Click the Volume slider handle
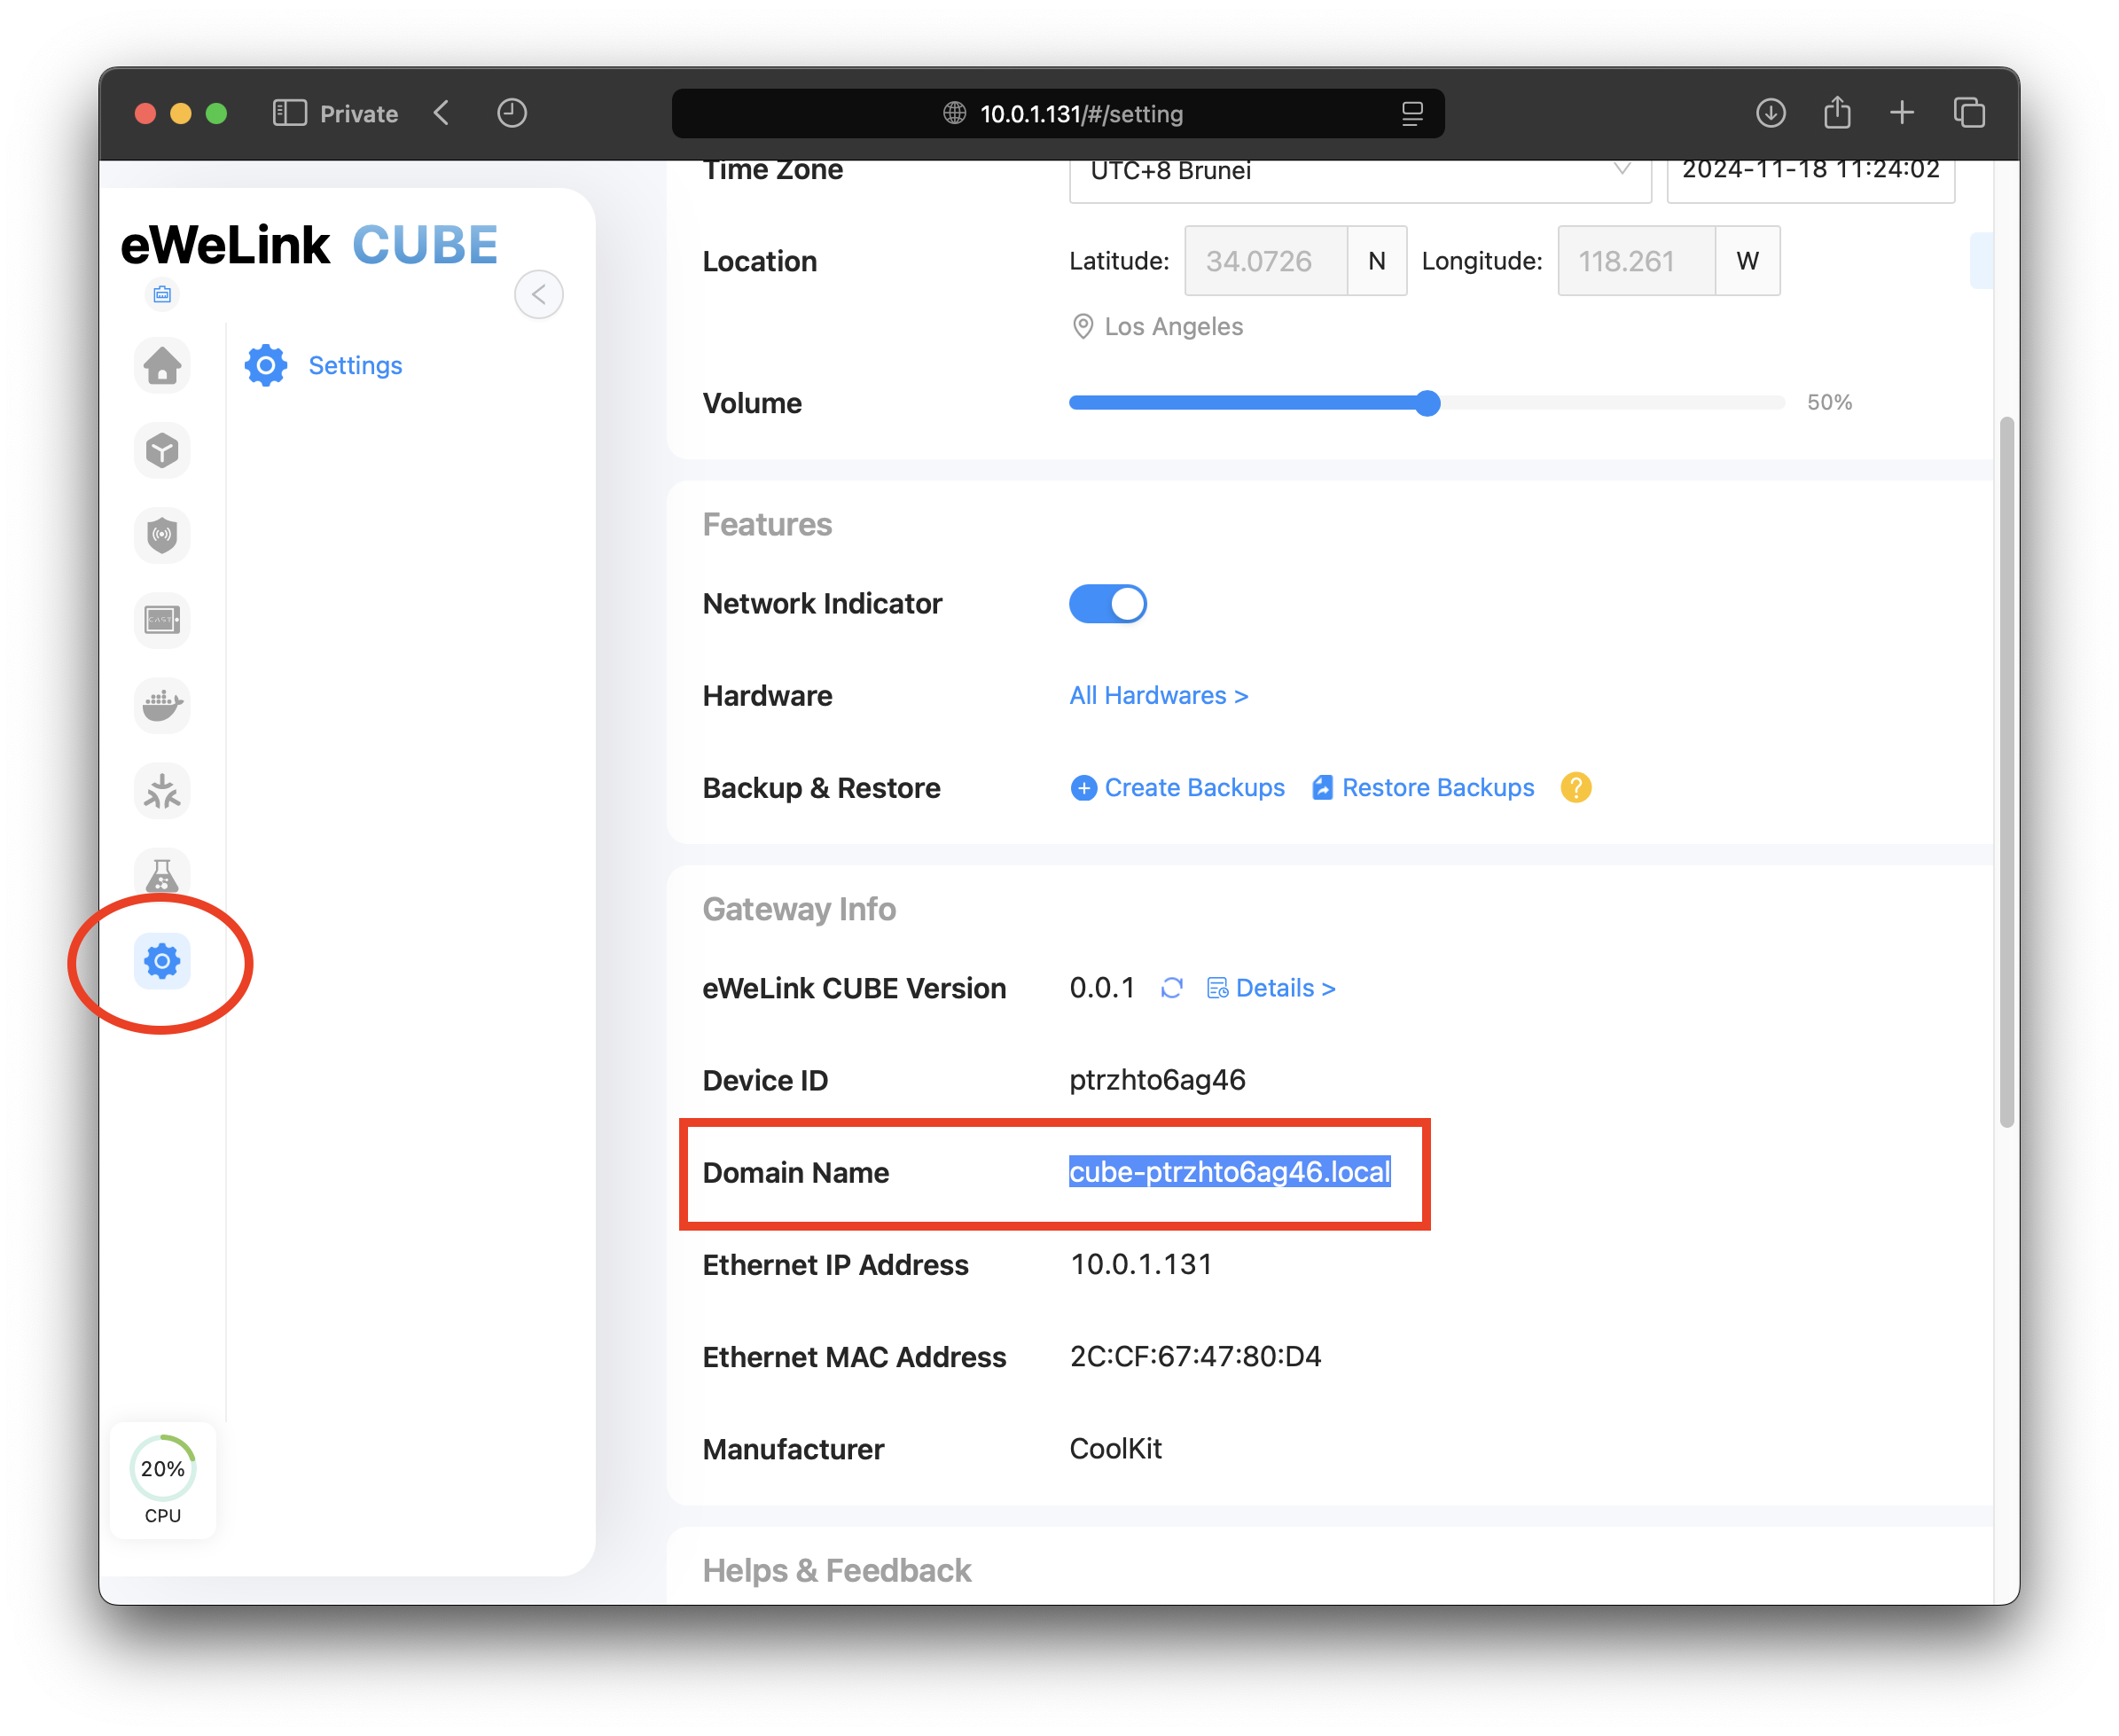This screenshot has height=1736, width=2119. pos(1428,403)
